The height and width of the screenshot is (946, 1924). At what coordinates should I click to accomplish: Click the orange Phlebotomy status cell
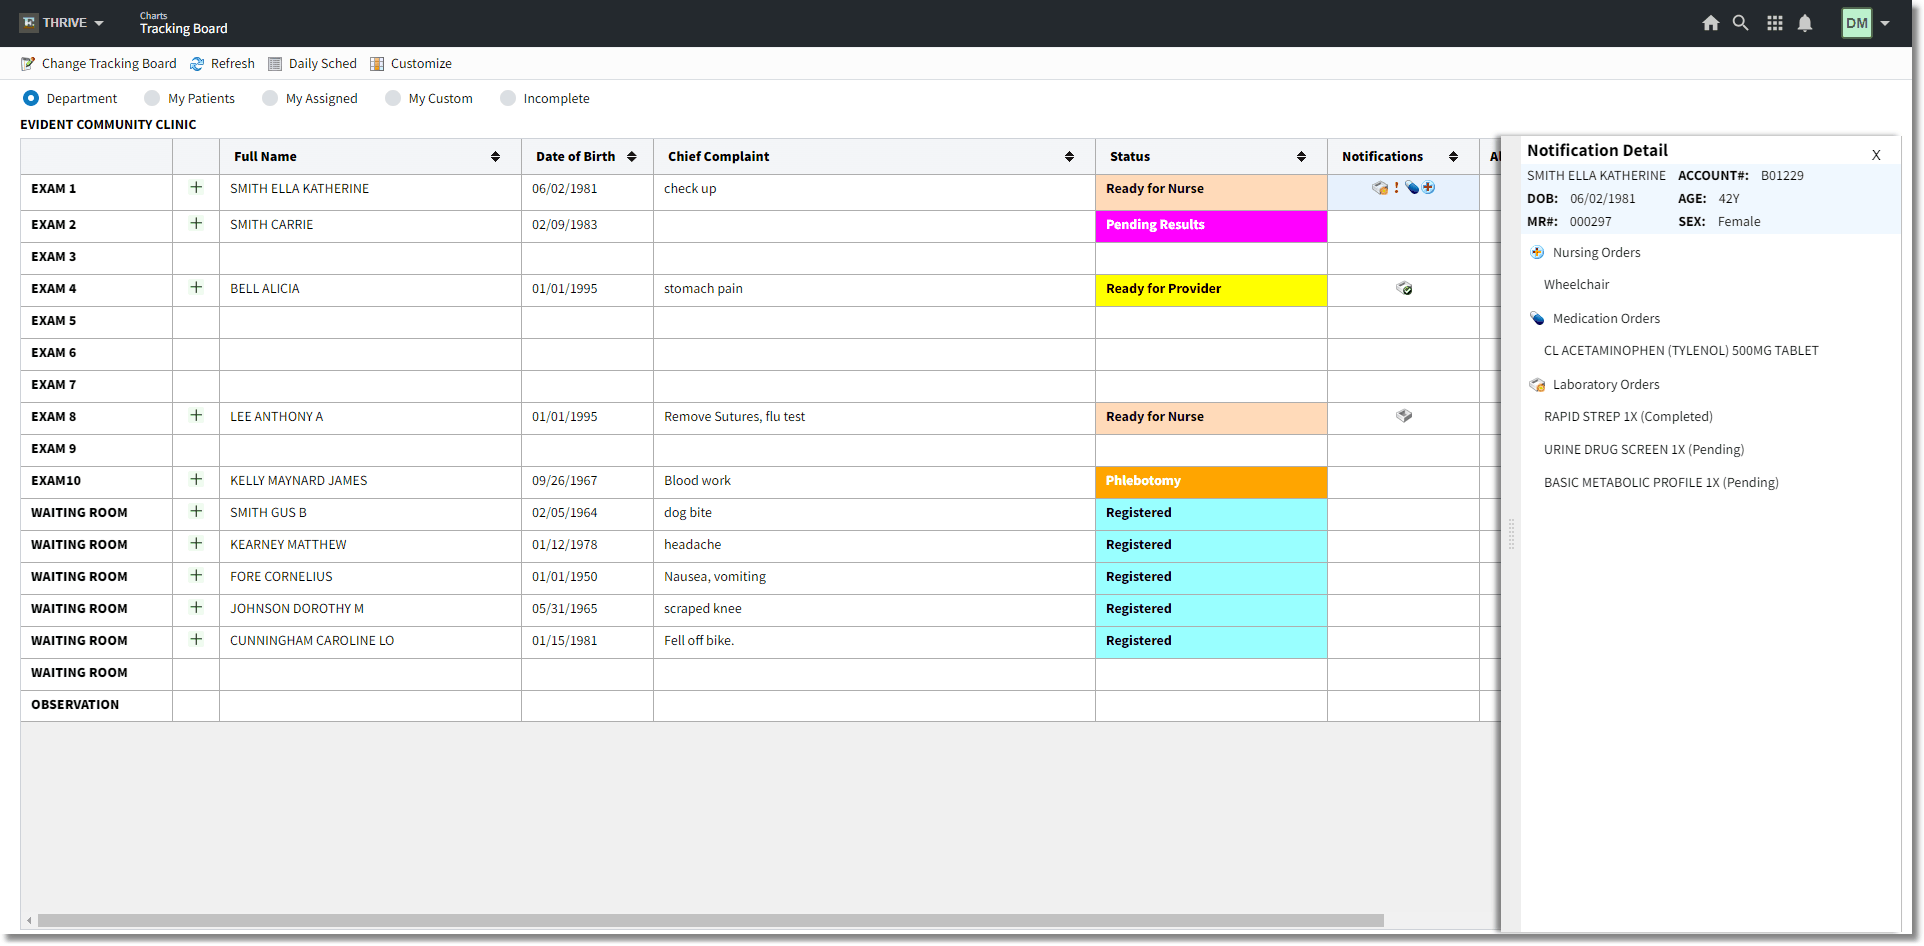coord(1211,482)
